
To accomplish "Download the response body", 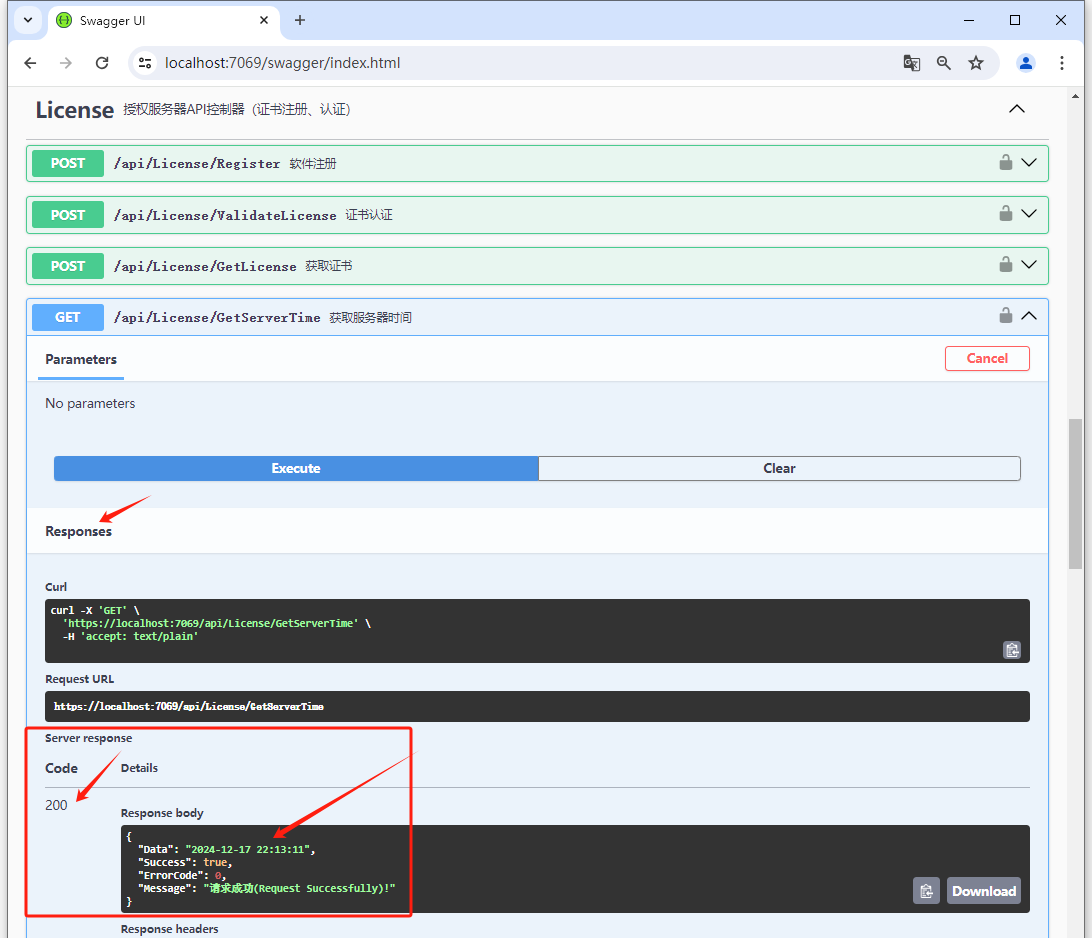I will (983, 891).
